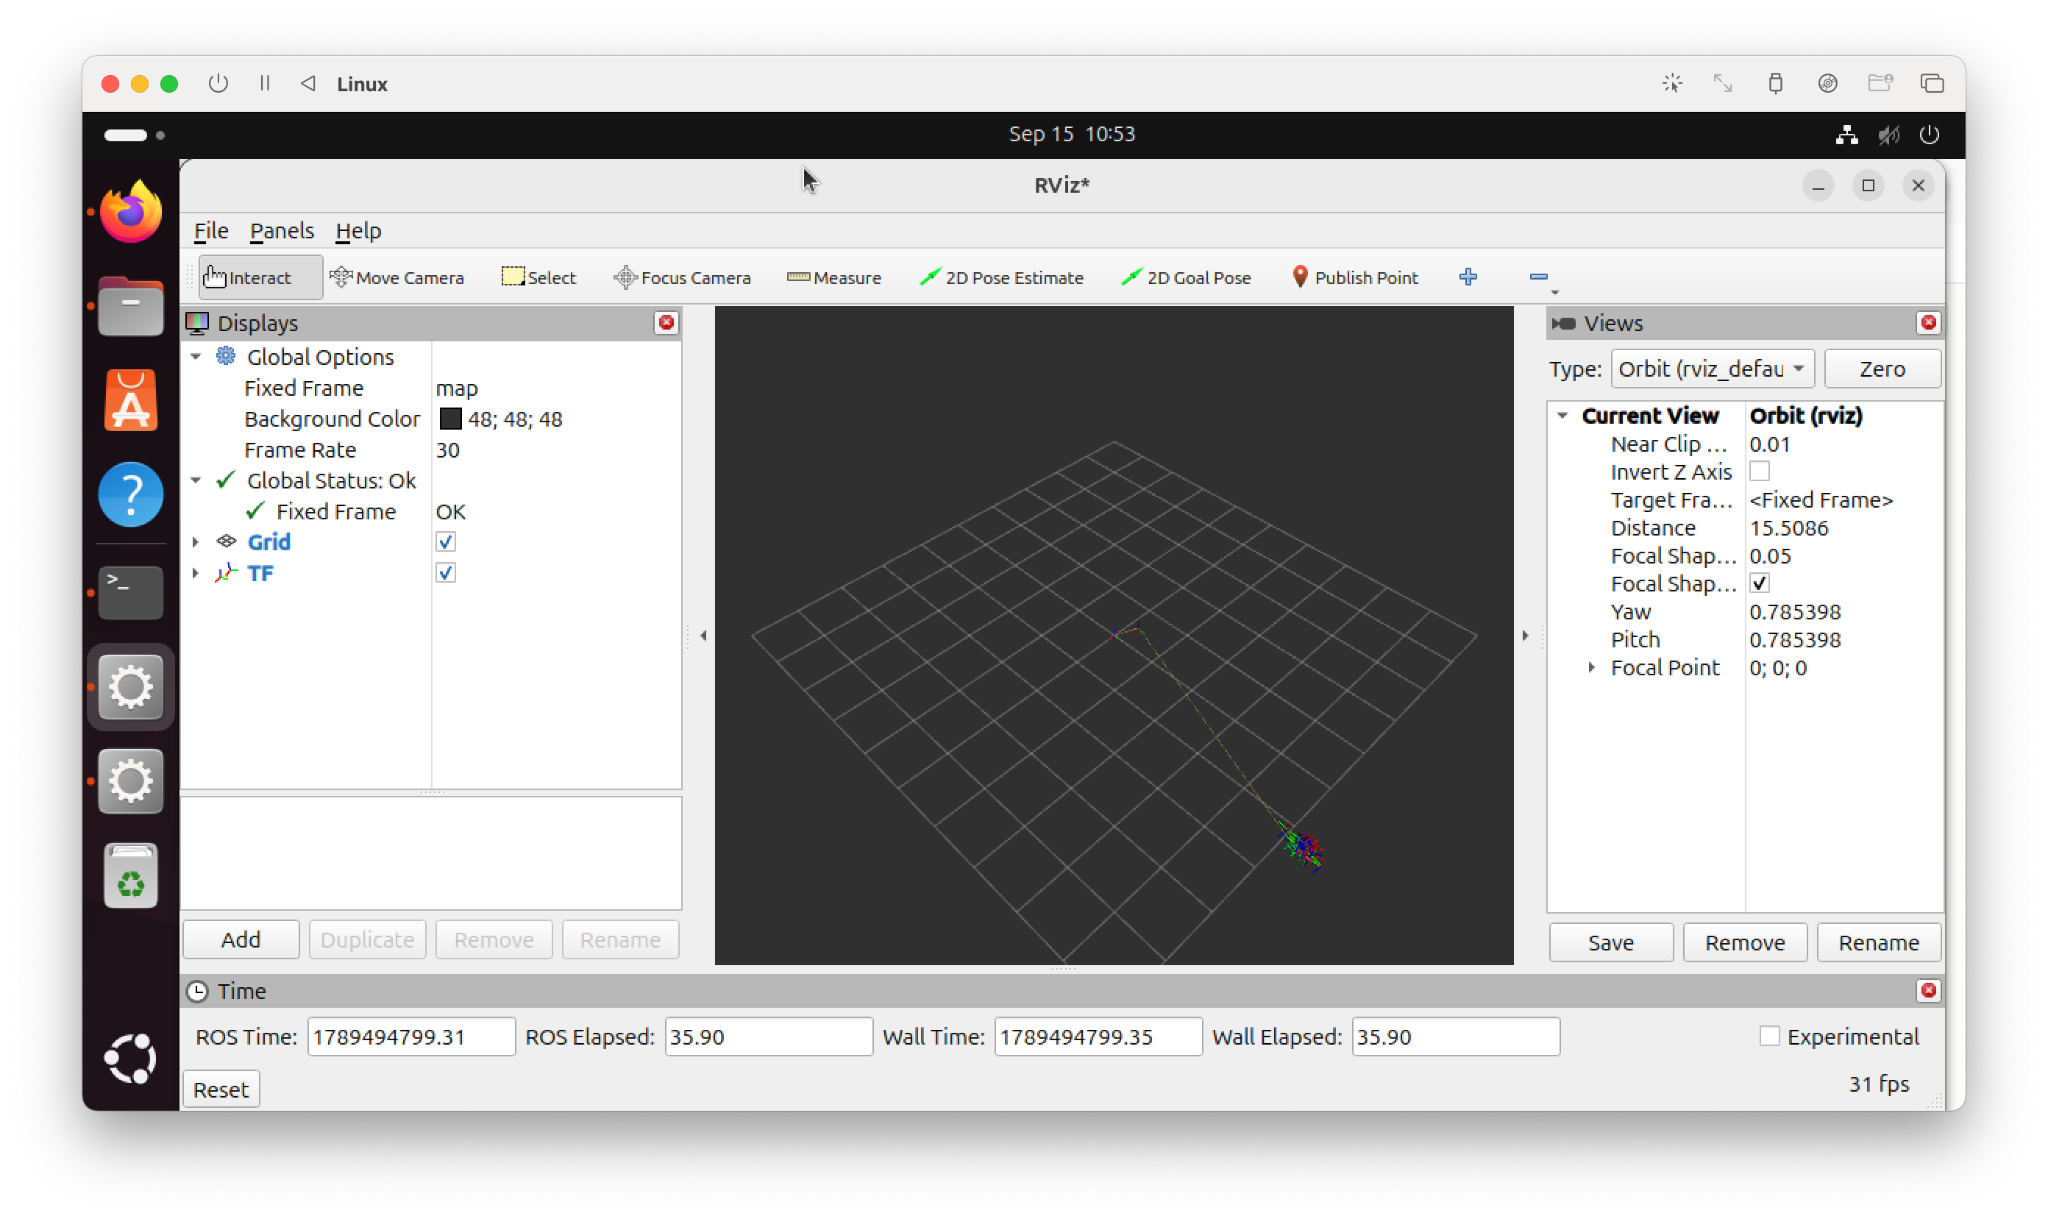Collapse the Global Options tree
Screen dimensions: 2048x1220
pos(196,356)
